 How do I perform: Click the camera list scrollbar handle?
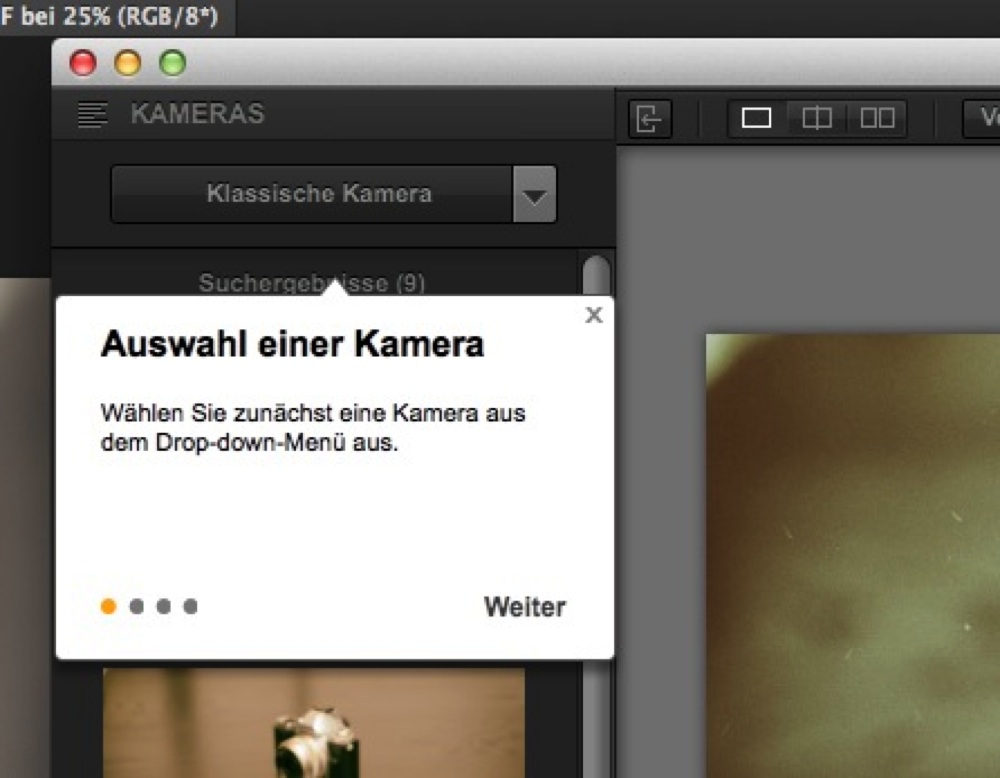click(596, 274)
